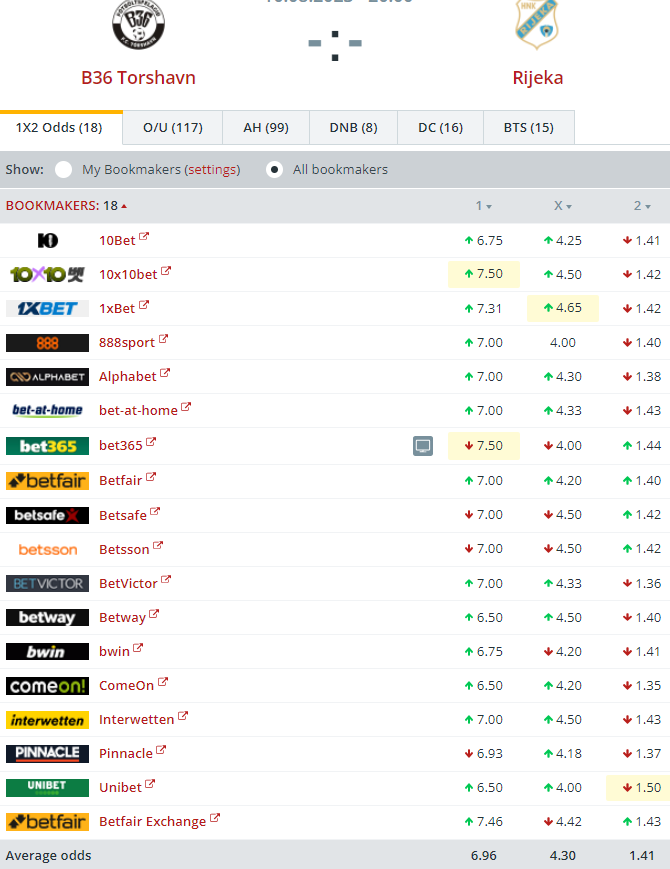Switch to the AH (99) tab
This screenshot has height=869, width=670.
(266, 127)
